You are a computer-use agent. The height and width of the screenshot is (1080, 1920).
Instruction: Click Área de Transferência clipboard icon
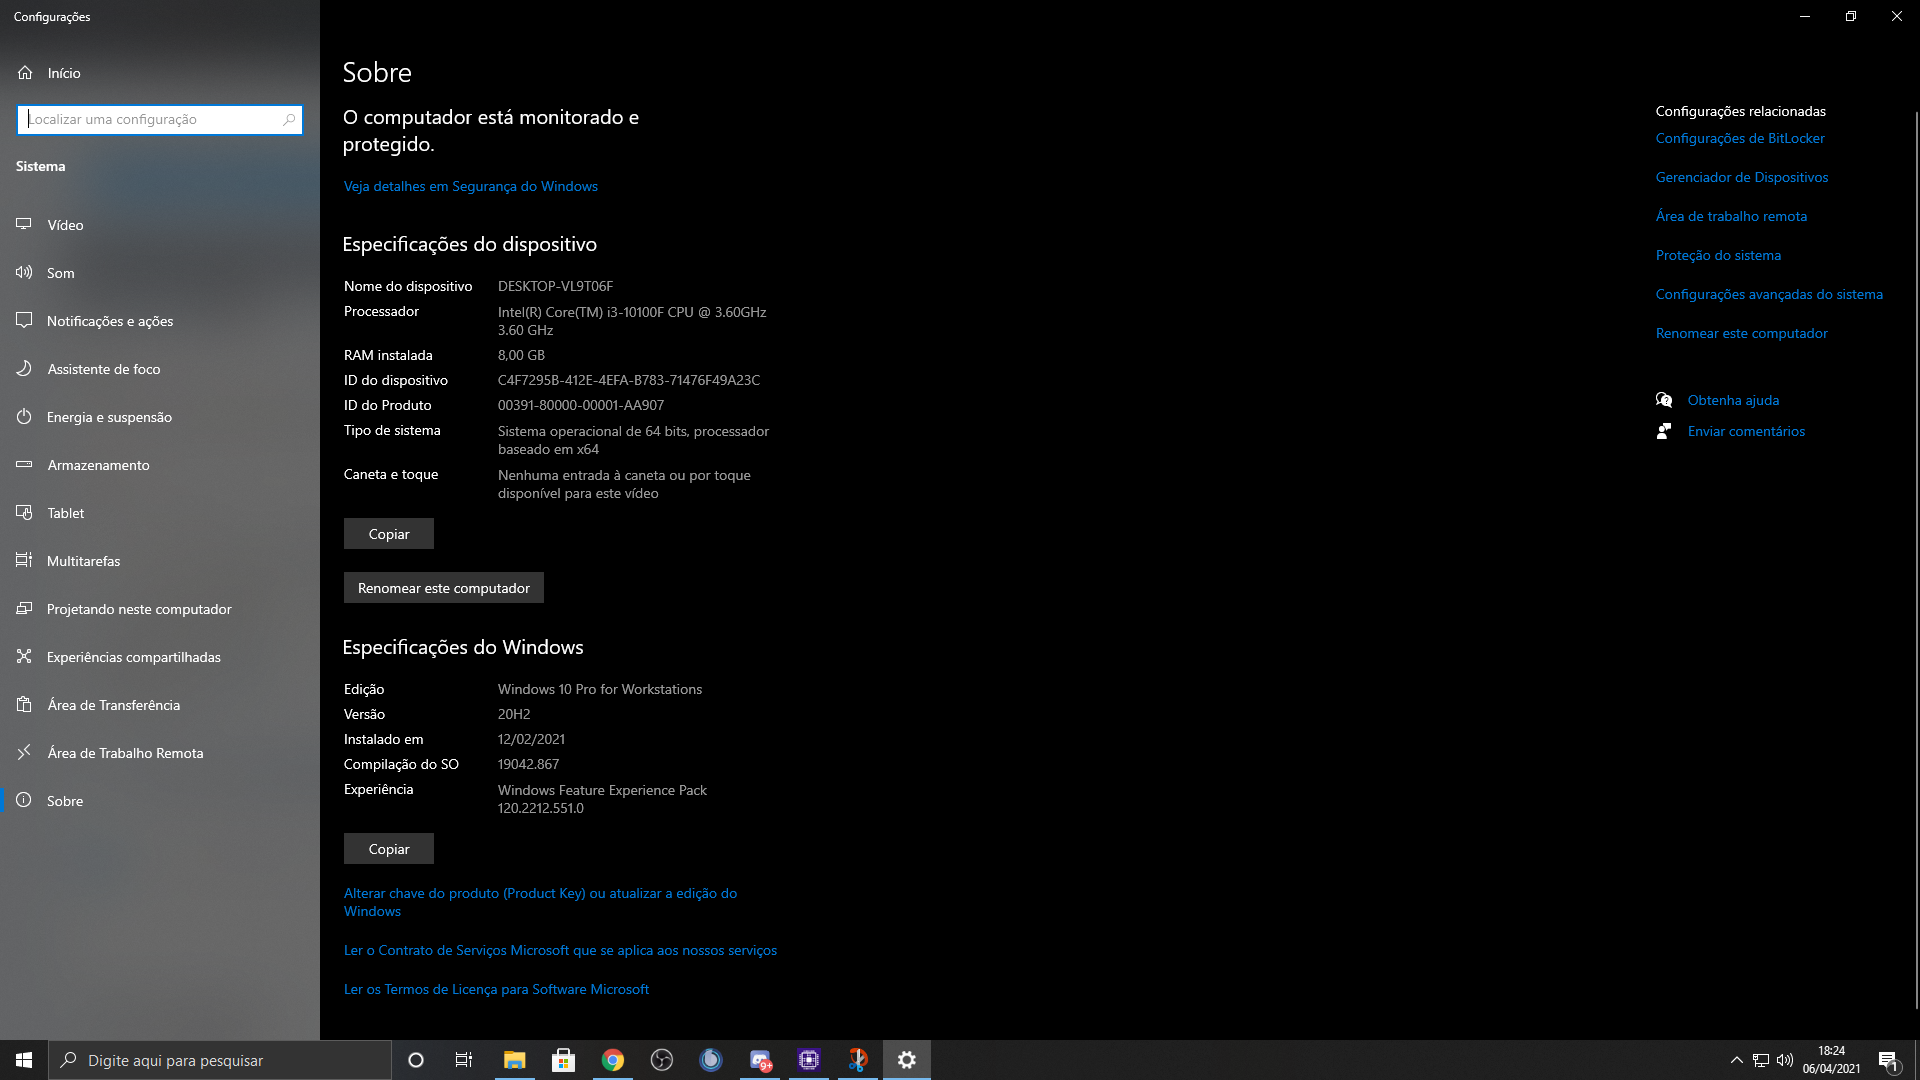click(24, 705)
